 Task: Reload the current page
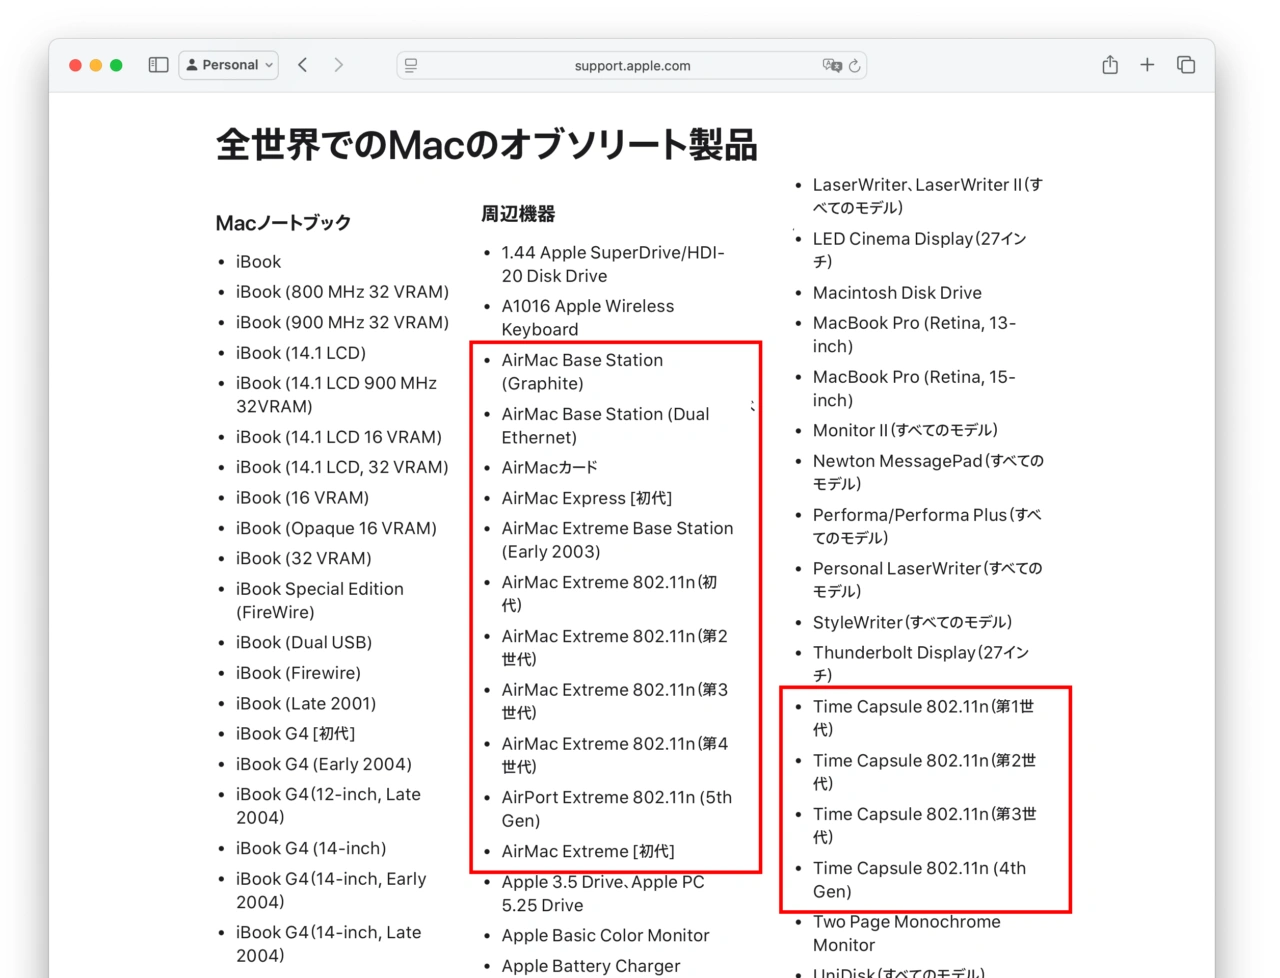pos(855,66)
